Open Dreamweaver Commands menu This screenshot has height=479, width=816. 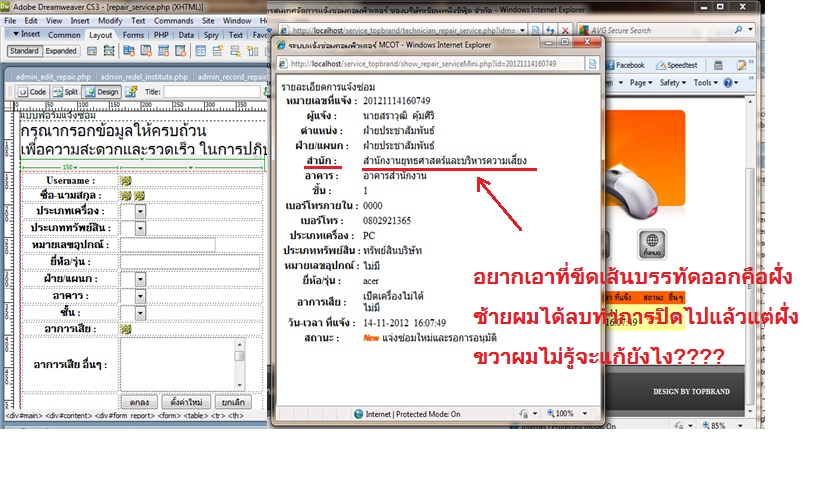tap(173, 21)
